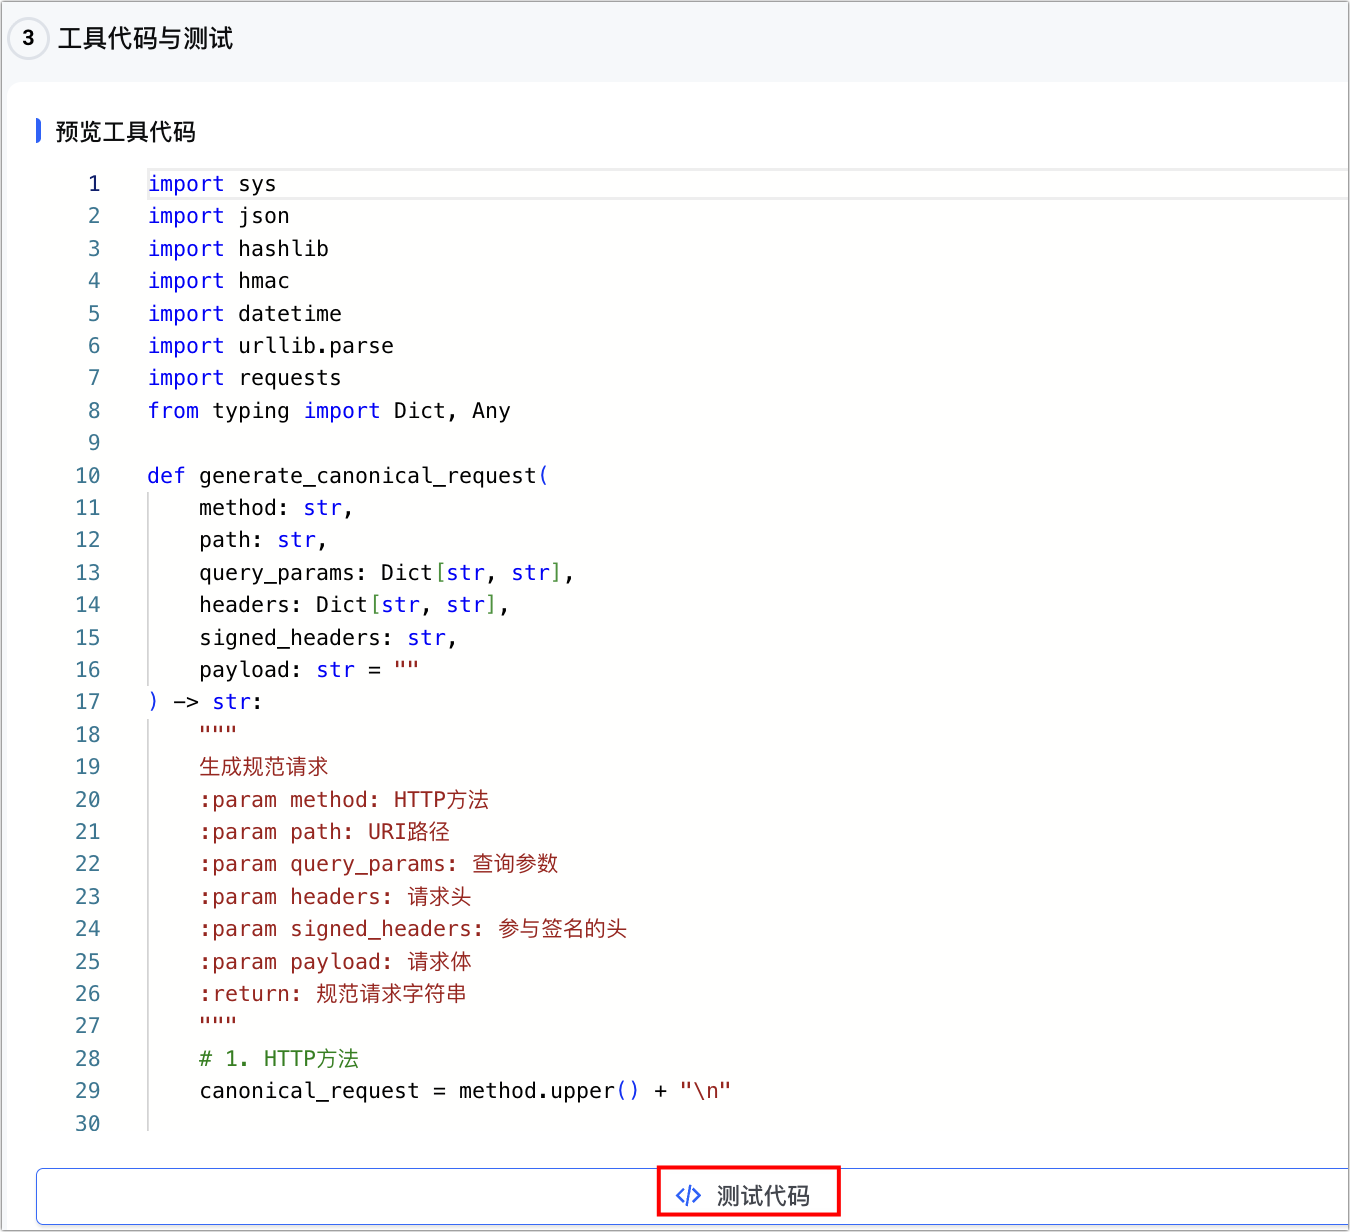Click line number 17 in the gutter
The image size is (1350, 1232).
[88, 702]
